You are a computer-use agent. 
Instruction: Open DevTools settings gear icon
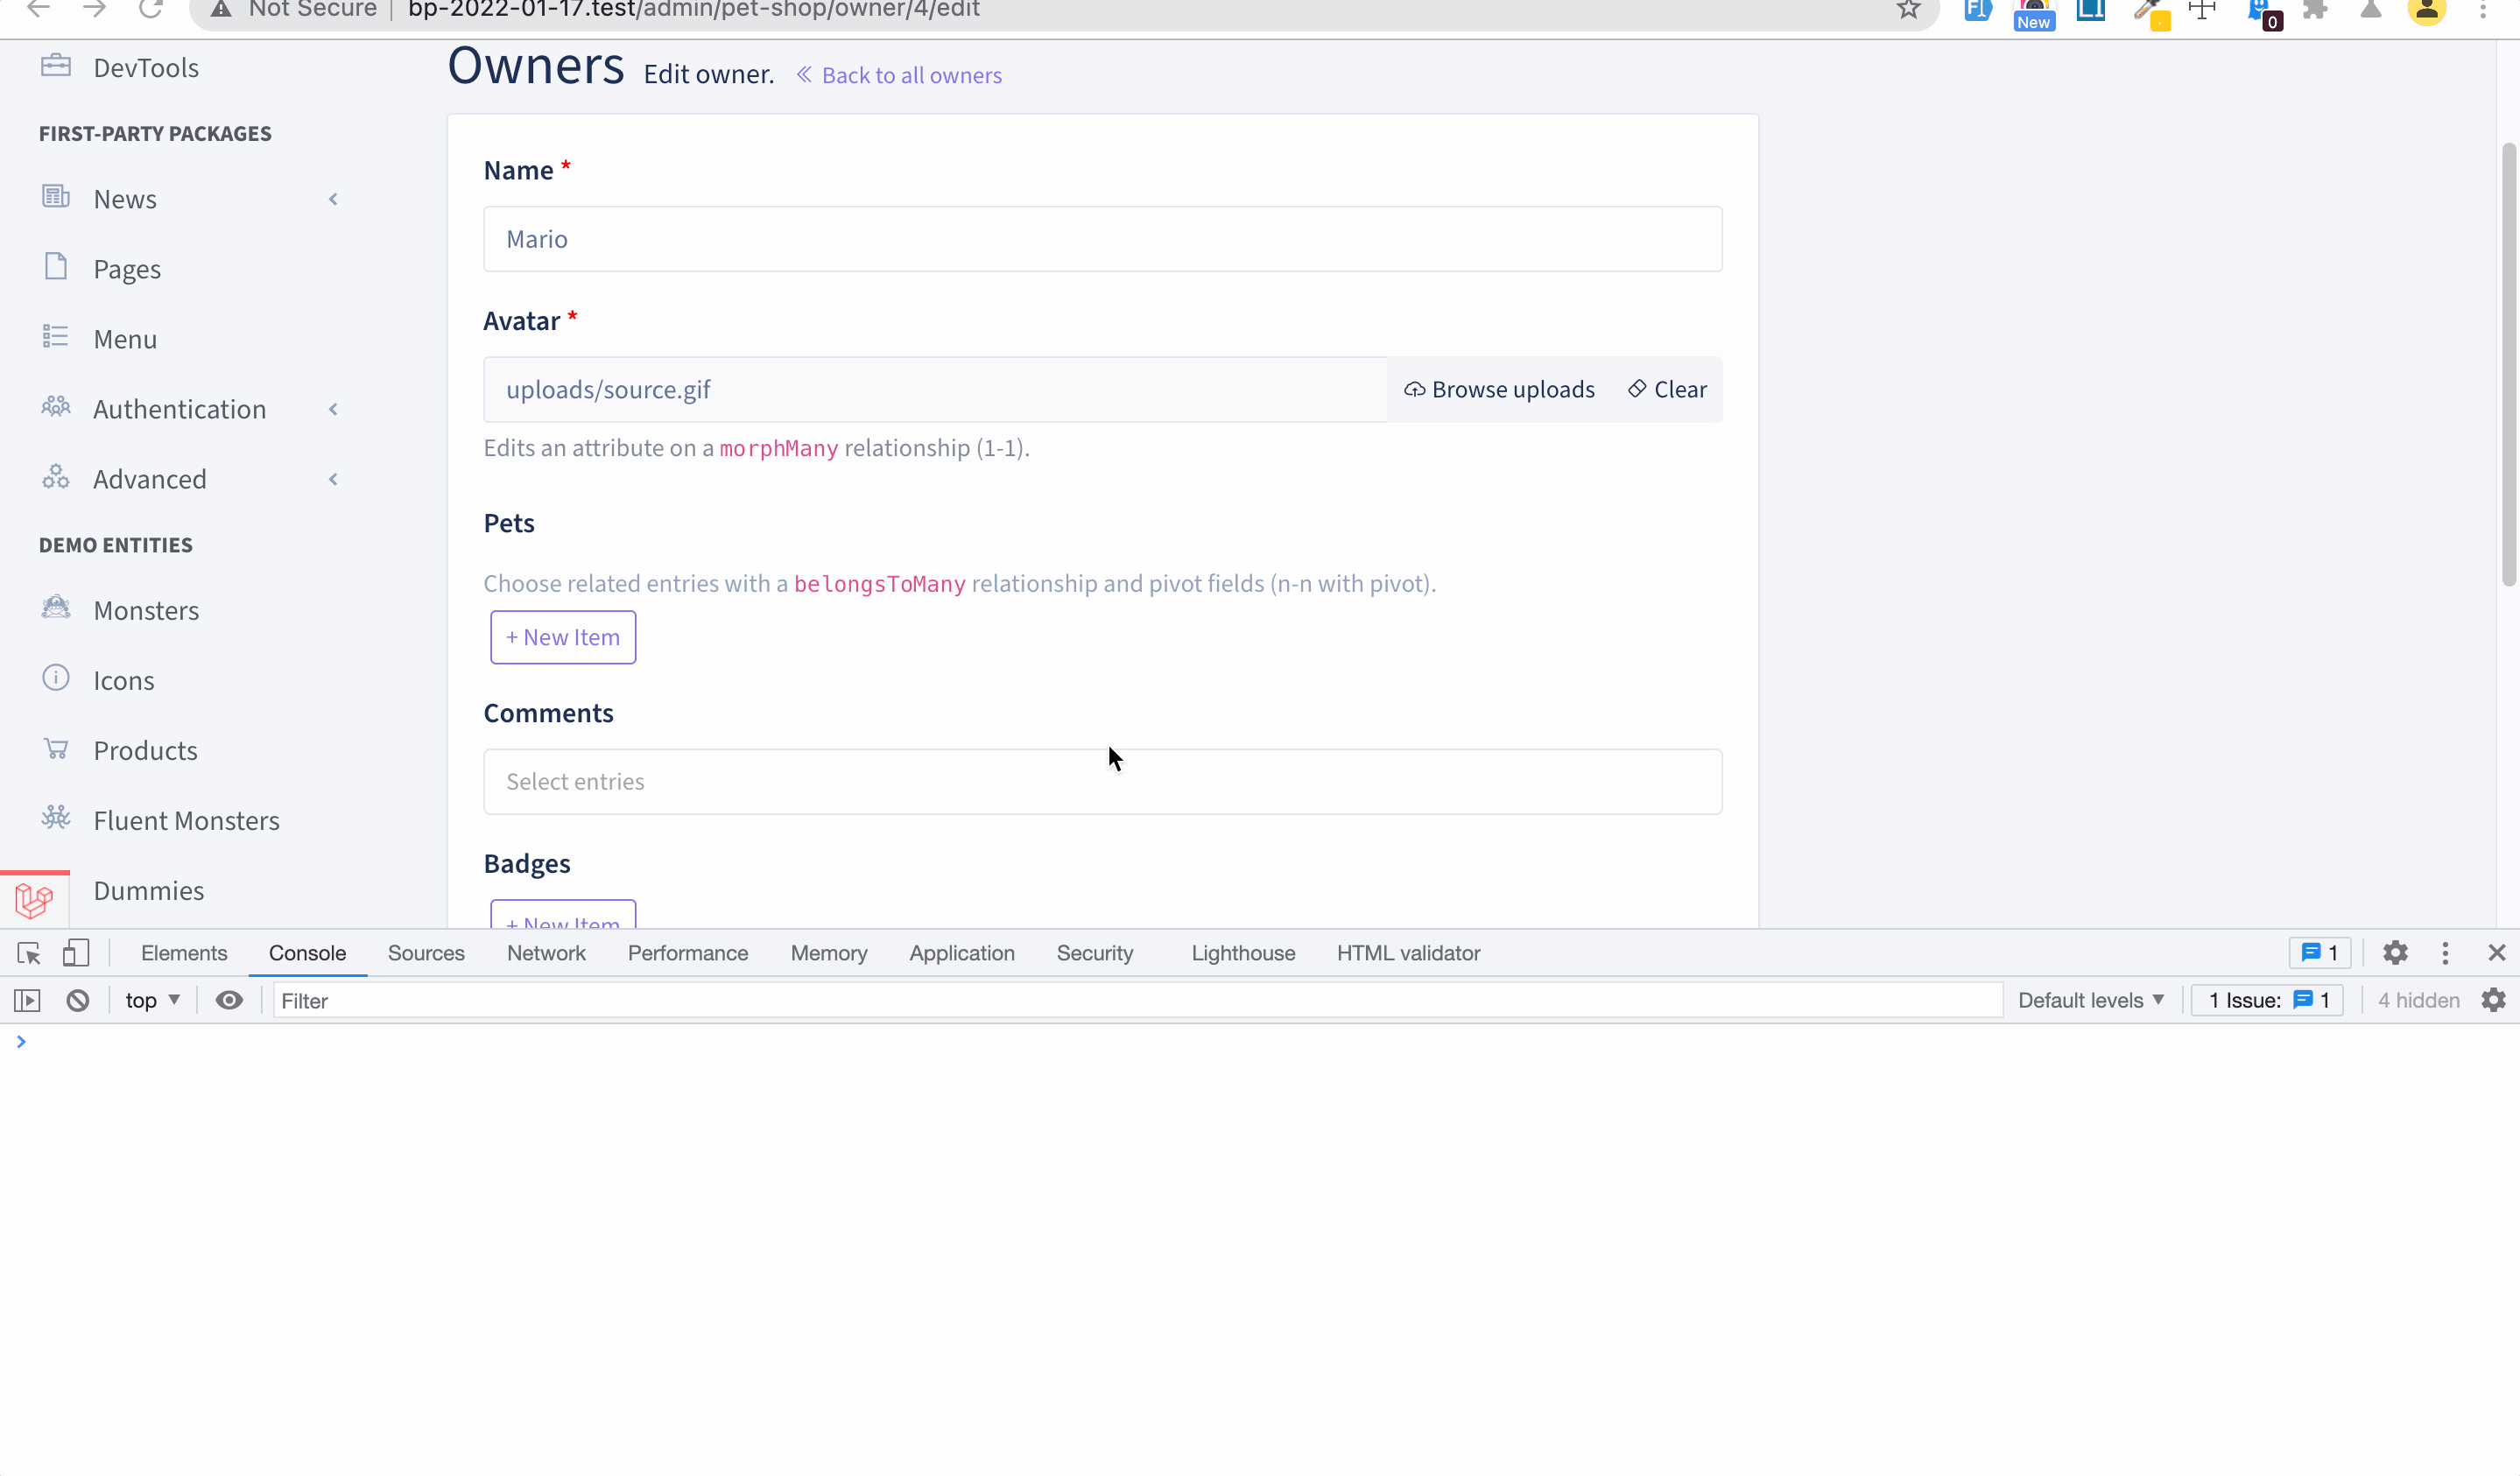(2395, 953)
